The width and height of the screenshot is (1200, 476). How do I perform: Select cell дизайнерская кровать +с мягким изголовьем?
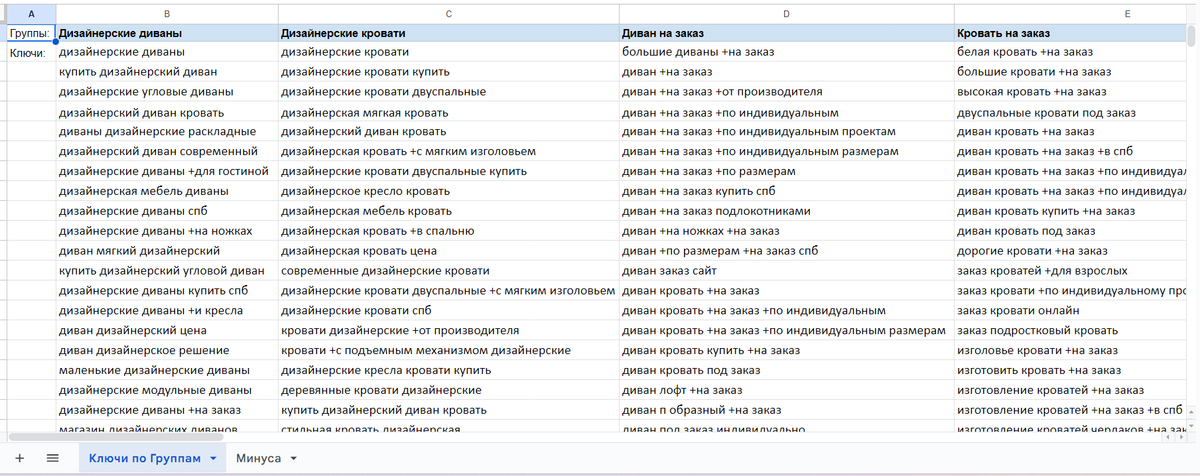(x=449, y=152)
